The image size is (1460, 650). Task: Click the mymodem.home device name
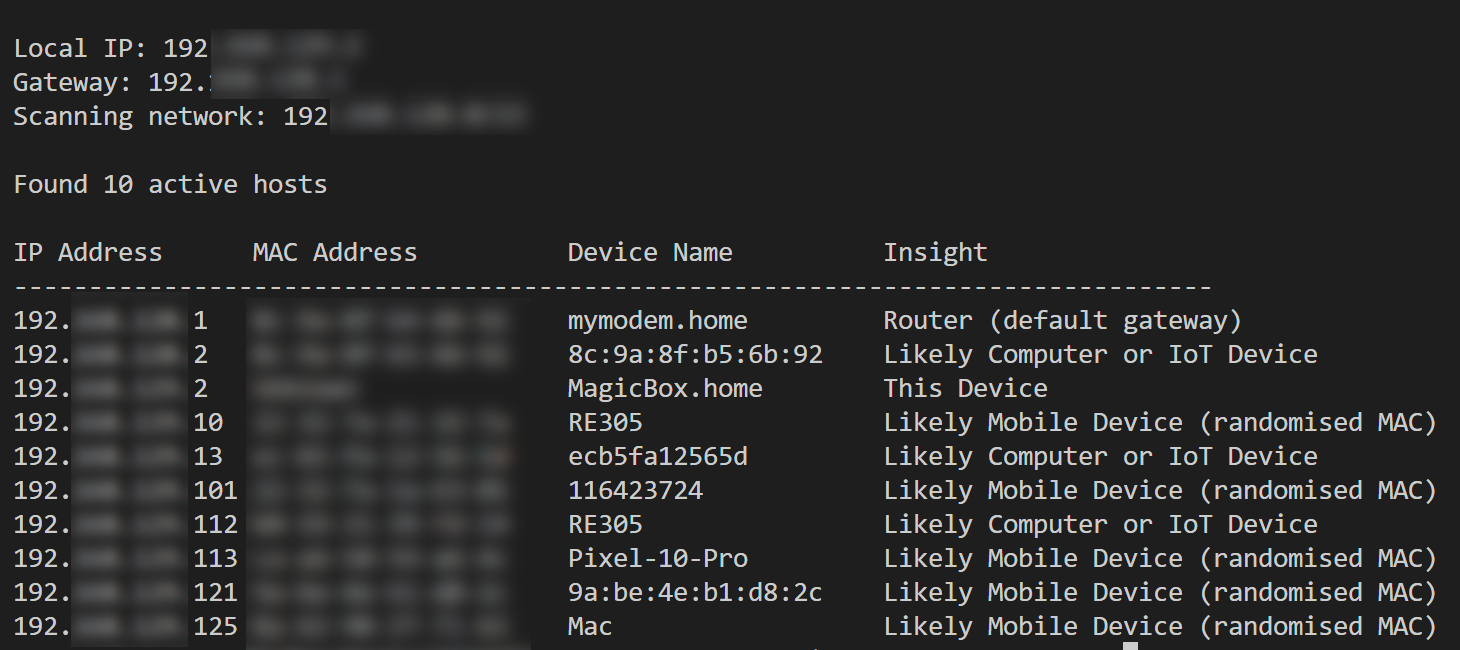(657, 321)
